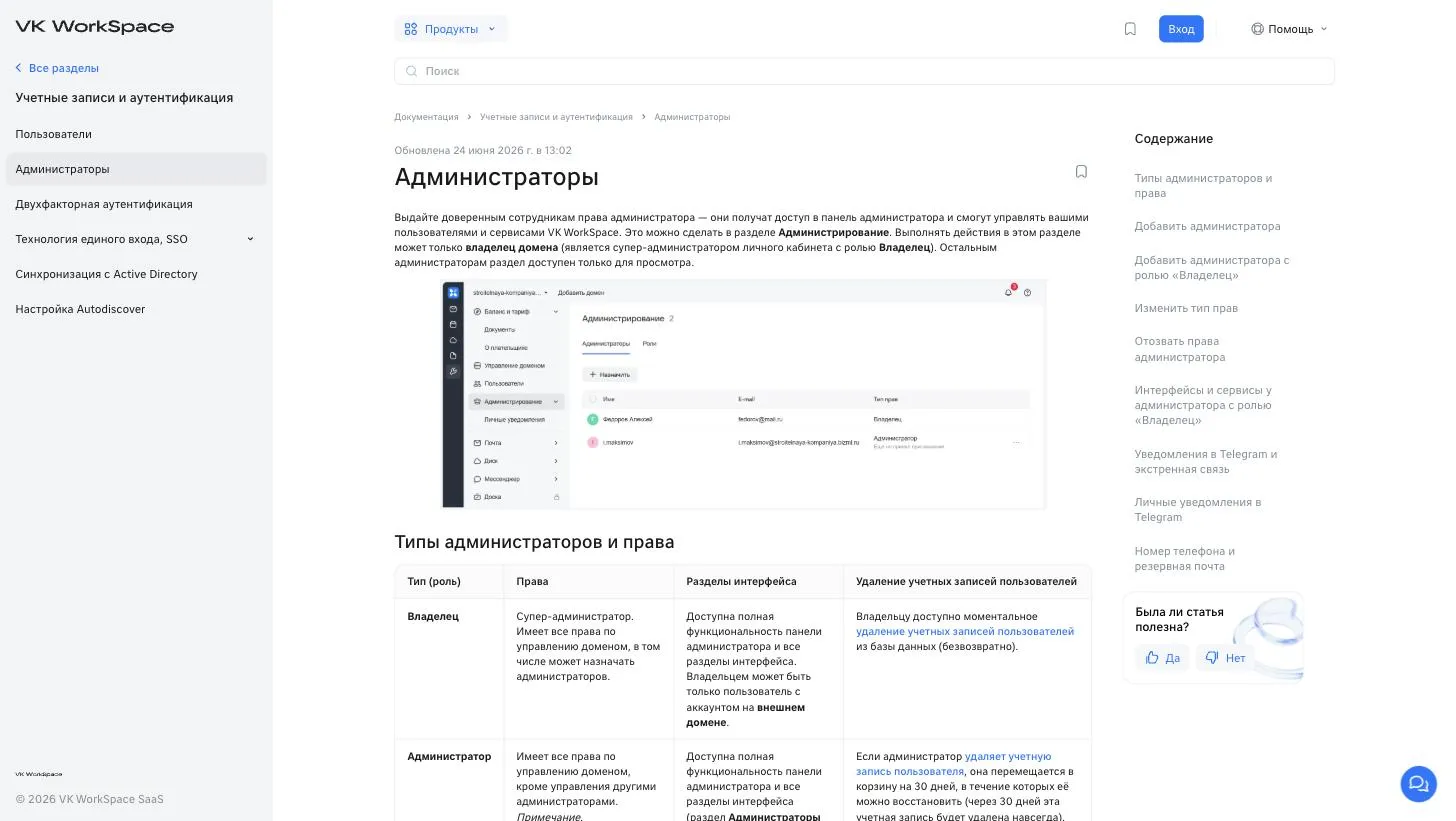1456x821 pixels.
Task: Expand the Помощь dropdown menu
Action: coord(1290,29)
